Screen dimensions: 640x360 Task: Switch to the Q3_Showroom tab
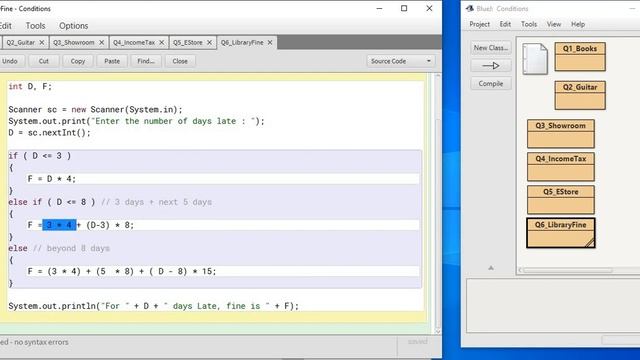point(73,42)
